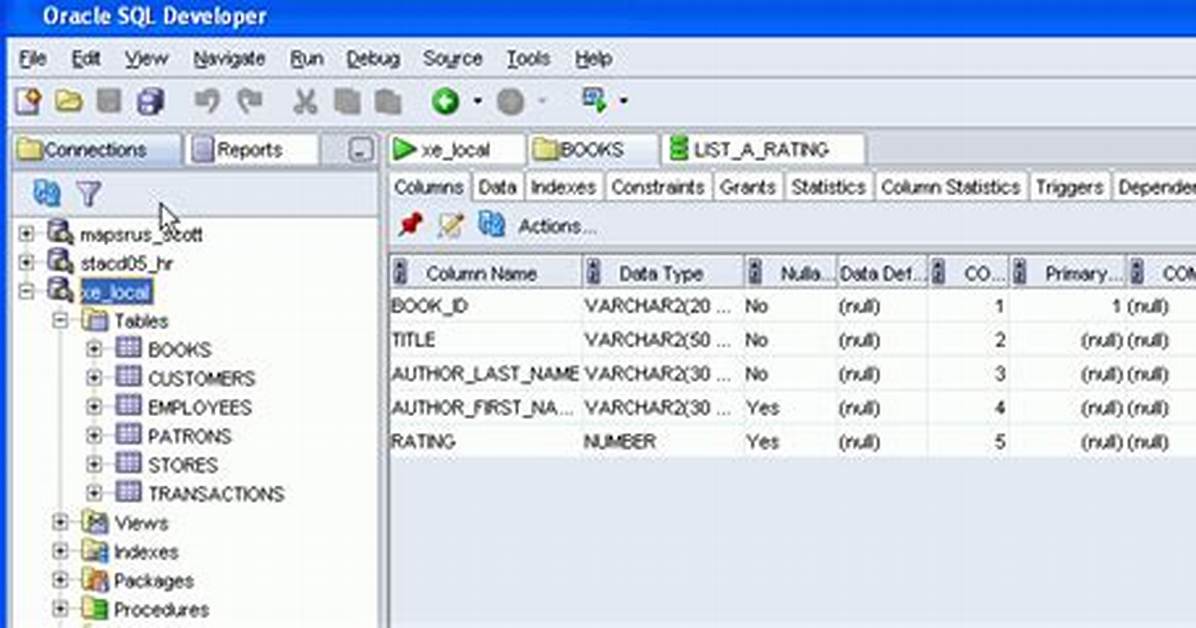Switch to the Constraints tab
Viewport: 1196px width, 628px height.
tap(657, 187)
